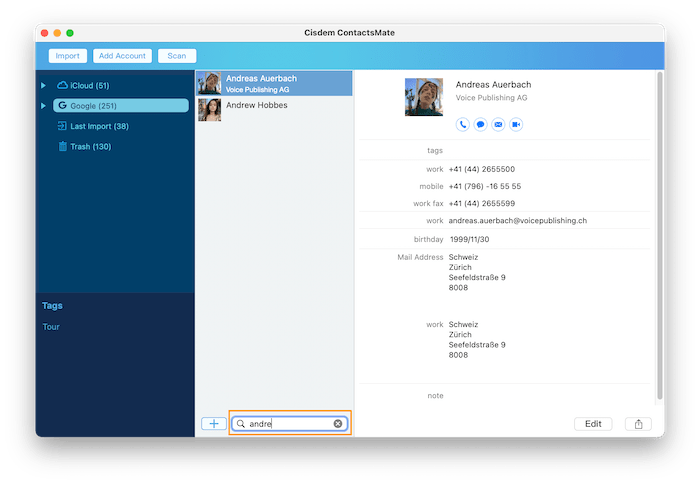Select Andrew Hobbes in contact list
Viewport: 700px width, 484px height.
coord(274,110)
